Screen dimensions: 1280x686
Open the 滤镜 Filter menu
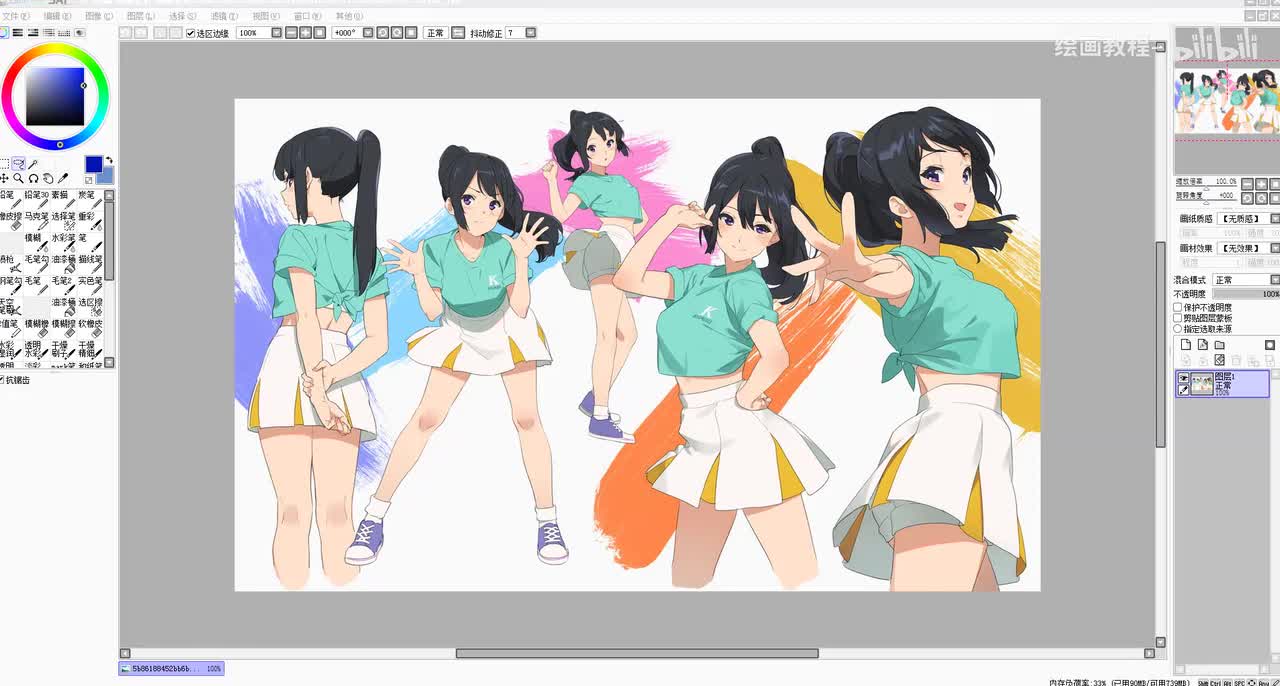click(224, 16)
